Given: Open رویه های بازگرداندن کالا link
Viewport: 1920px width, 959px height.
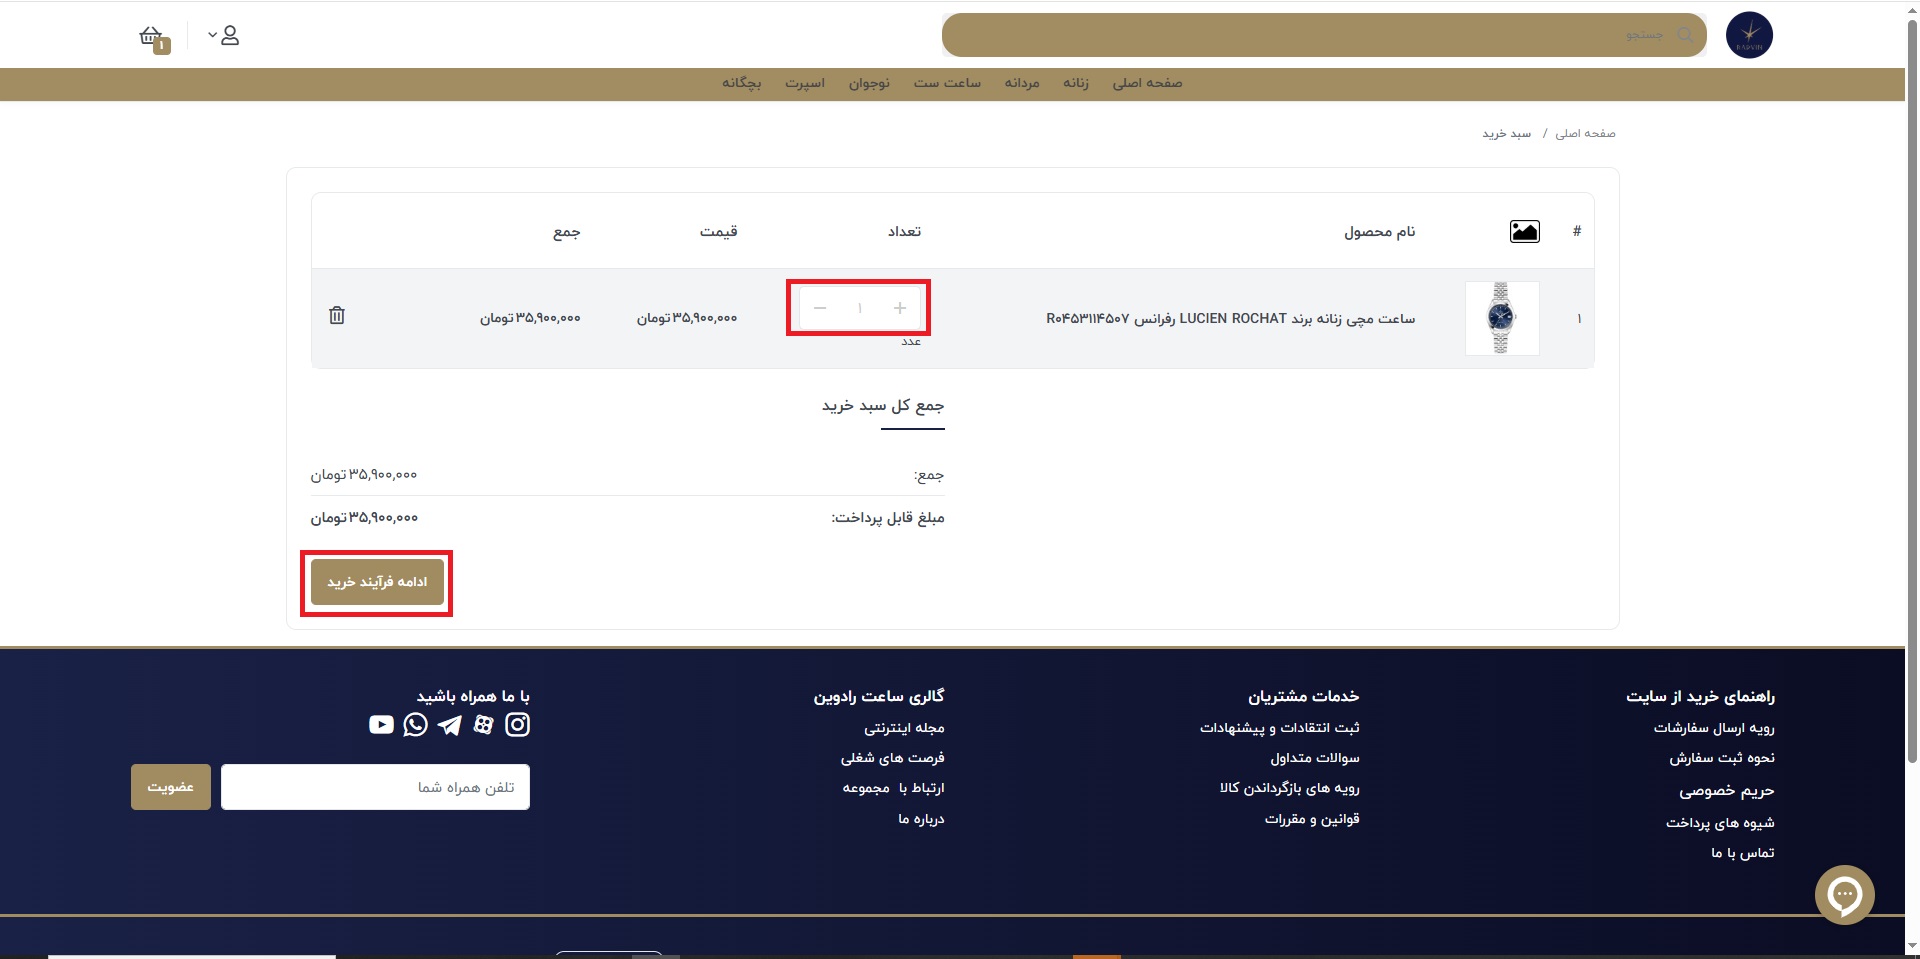Looking at the screenshot, I should [x=1290, y=788].
